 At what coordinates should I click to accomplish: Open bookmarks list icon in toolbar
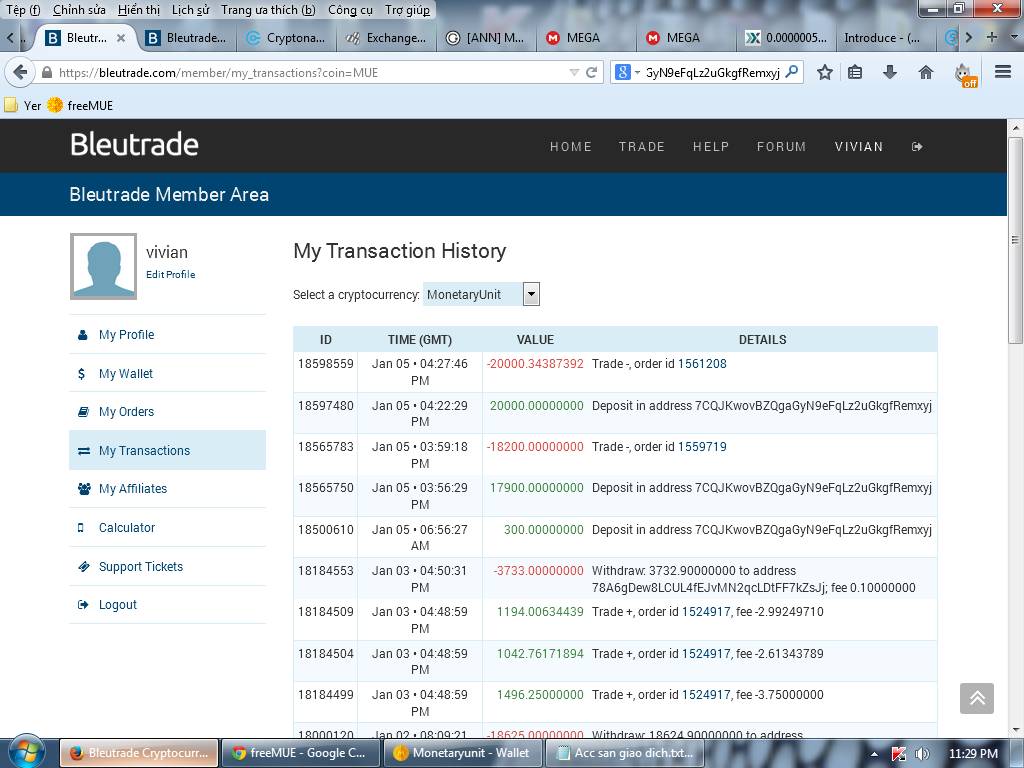pyautogui.click(x=855, y=72)
